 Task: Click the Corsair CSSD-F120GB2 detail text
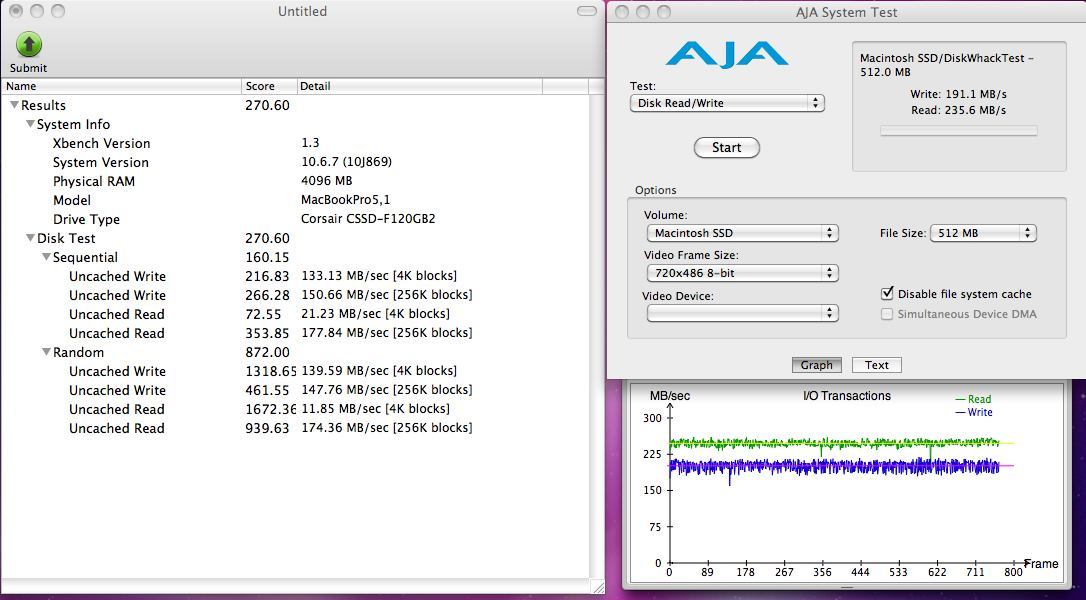tap(368, 219)
